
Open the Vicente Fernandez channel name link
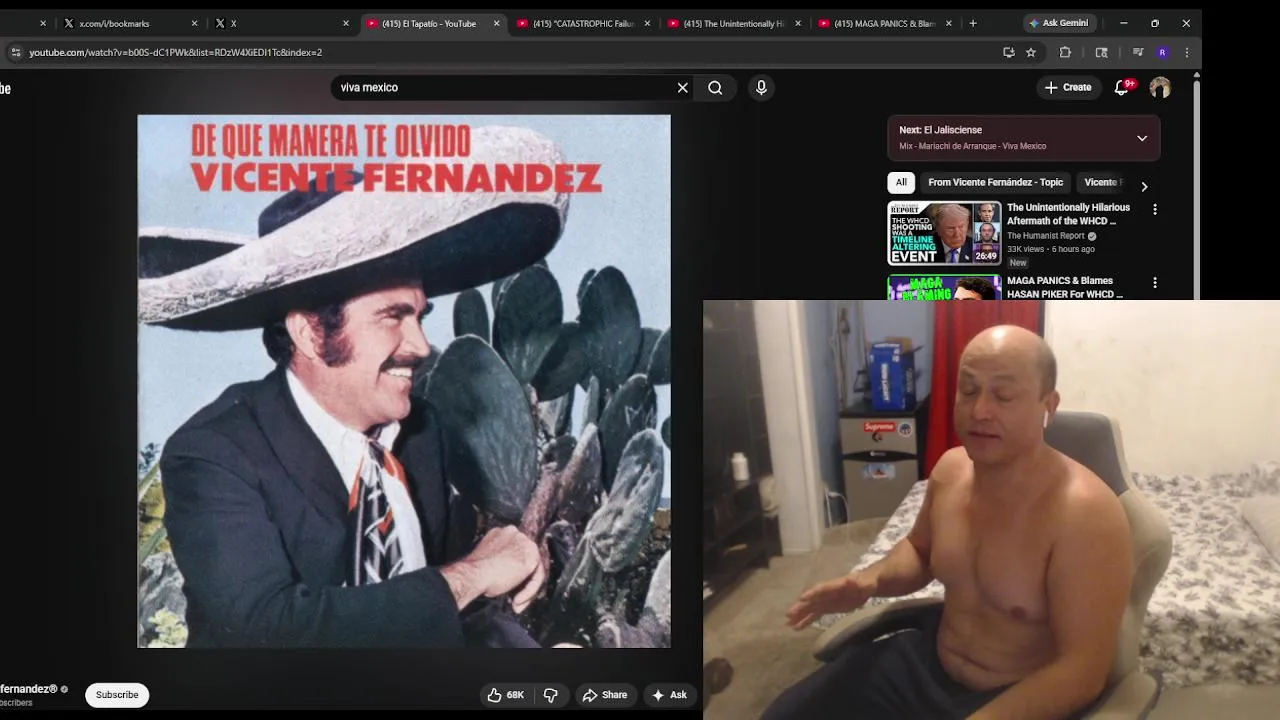point(29,689)
